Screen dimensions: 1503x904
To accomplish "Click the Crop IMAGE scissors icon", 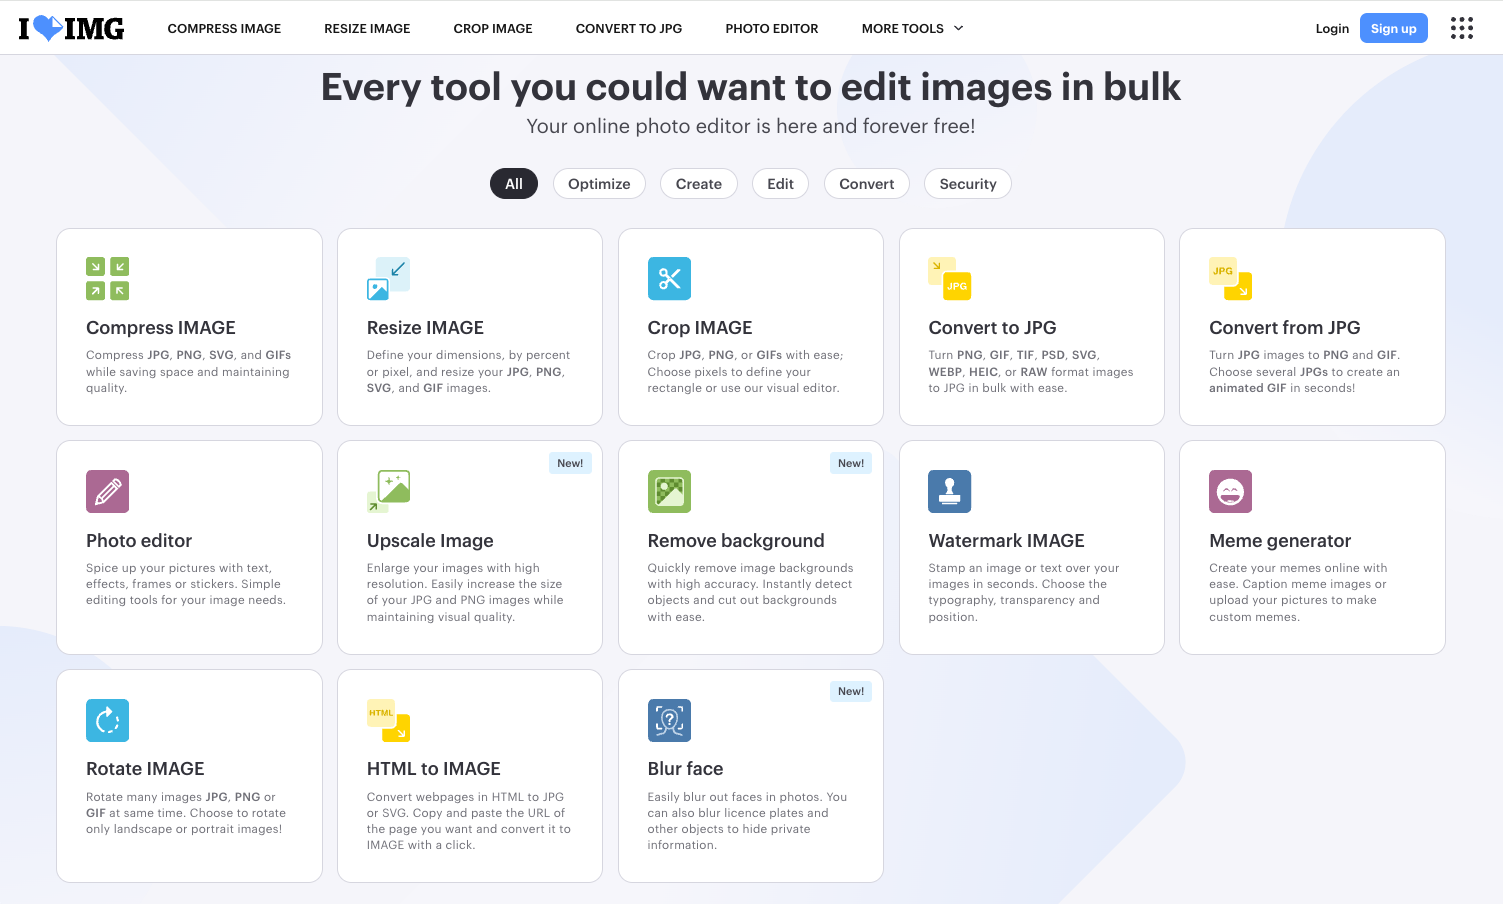I will [669, 279].
